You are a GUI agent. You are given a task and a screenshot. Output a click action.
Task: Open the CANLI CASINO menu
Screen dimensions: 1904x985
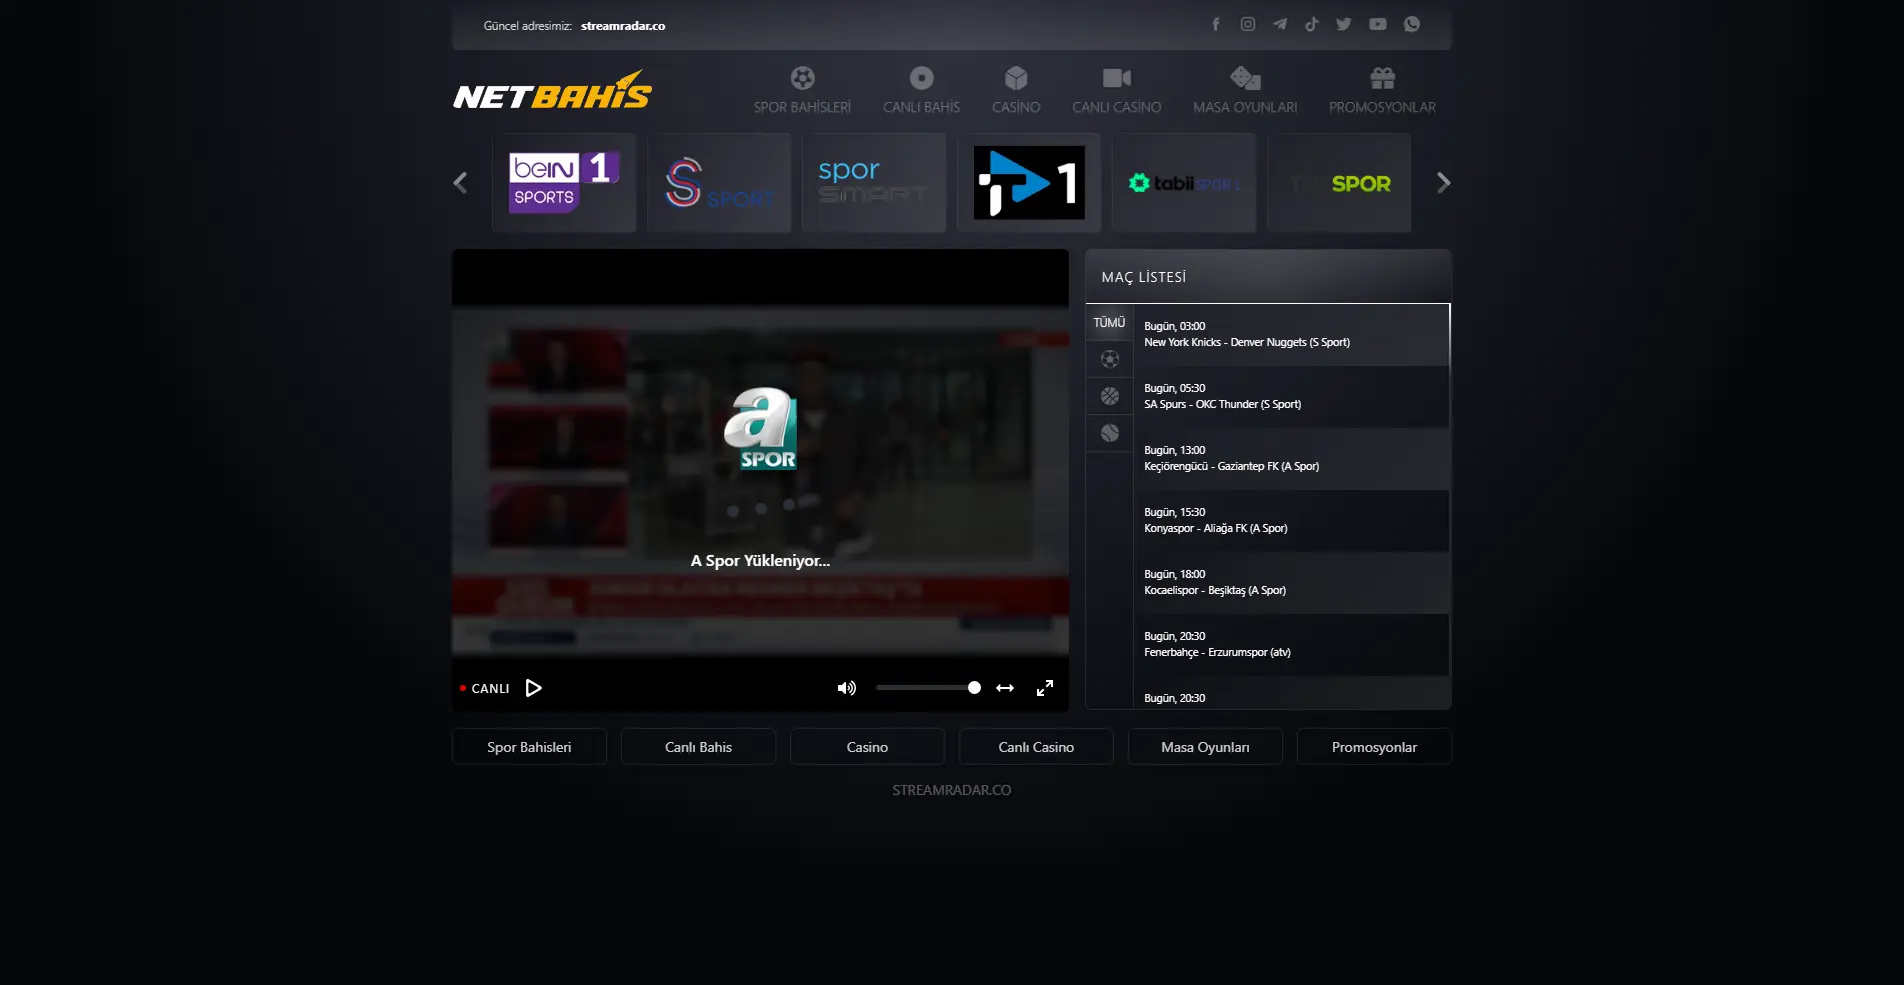coord(1116,90)
